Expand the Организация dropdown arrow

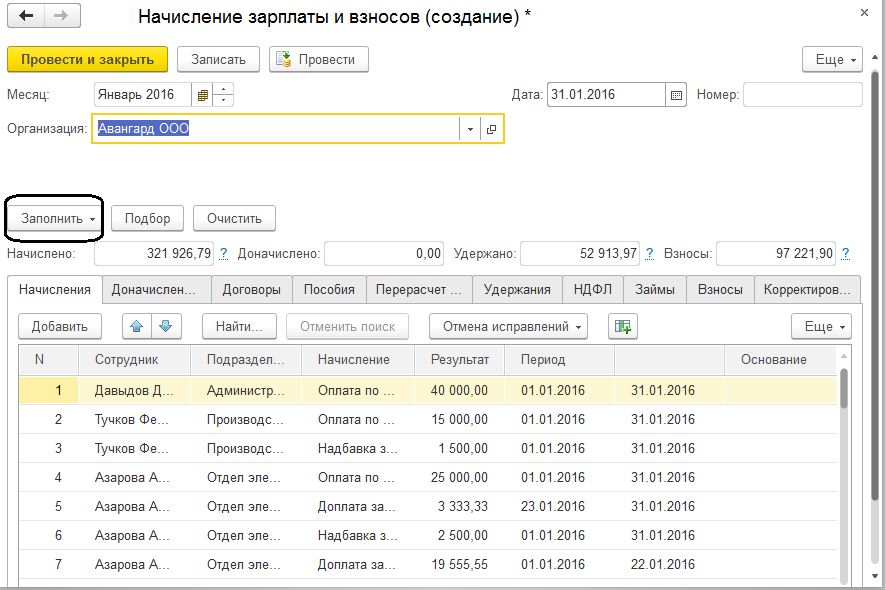coord(469,129)
